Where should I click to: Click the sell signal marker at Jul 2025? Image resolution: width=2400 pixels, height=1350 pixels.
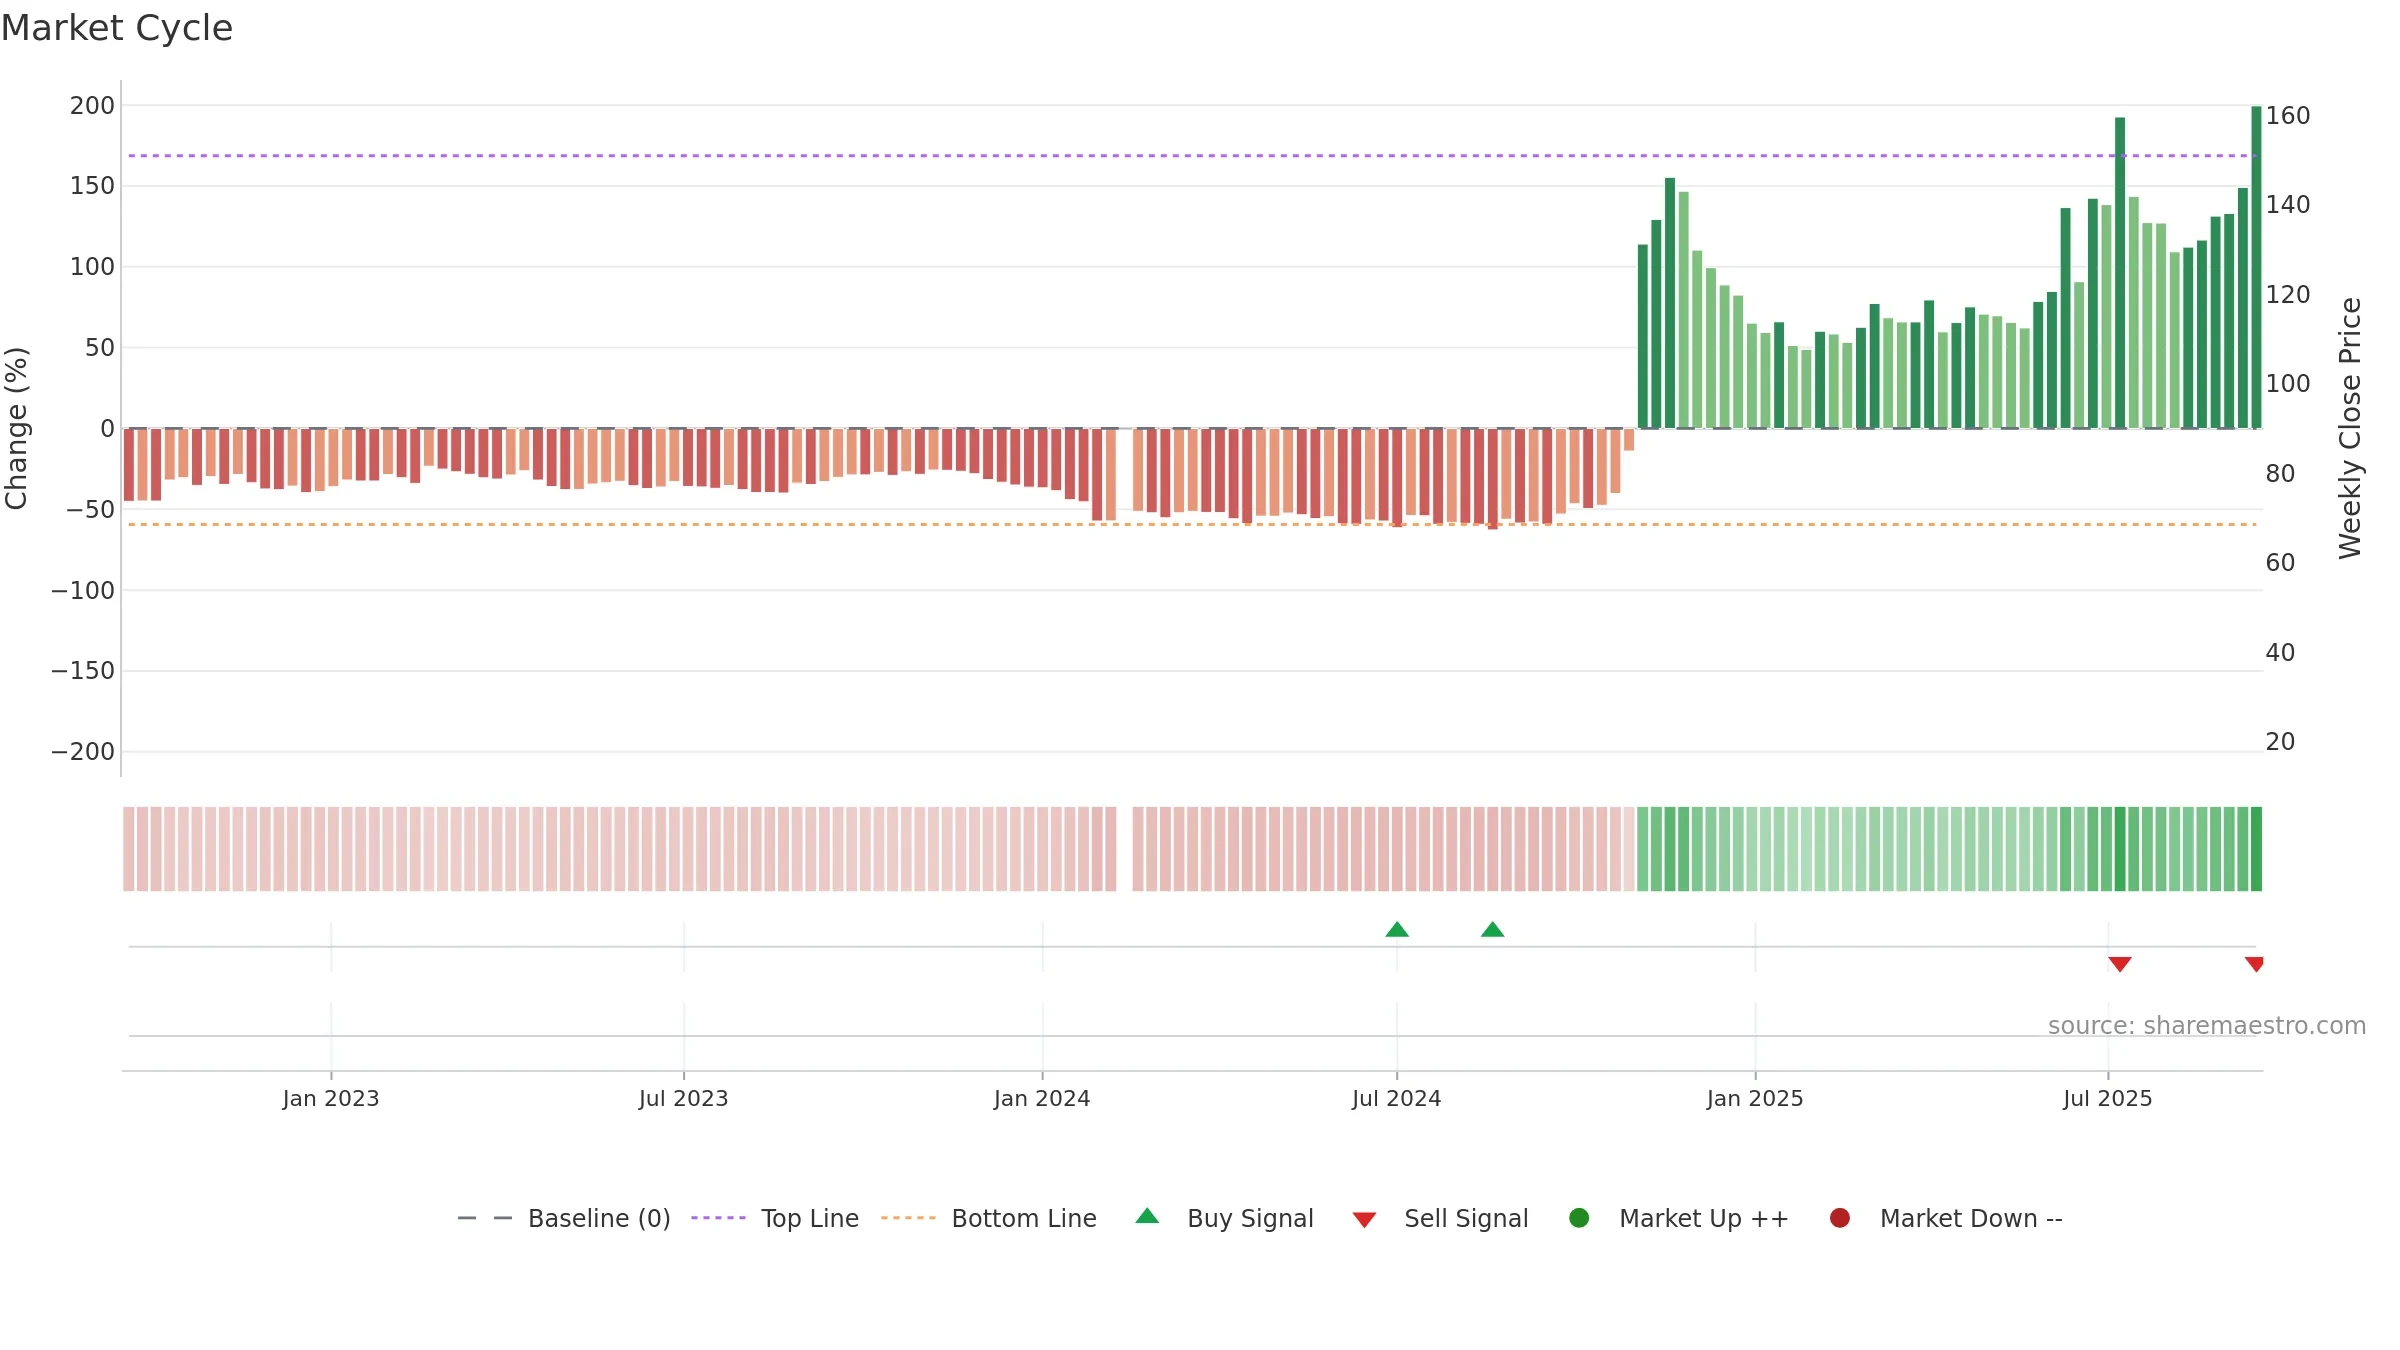2120,964
